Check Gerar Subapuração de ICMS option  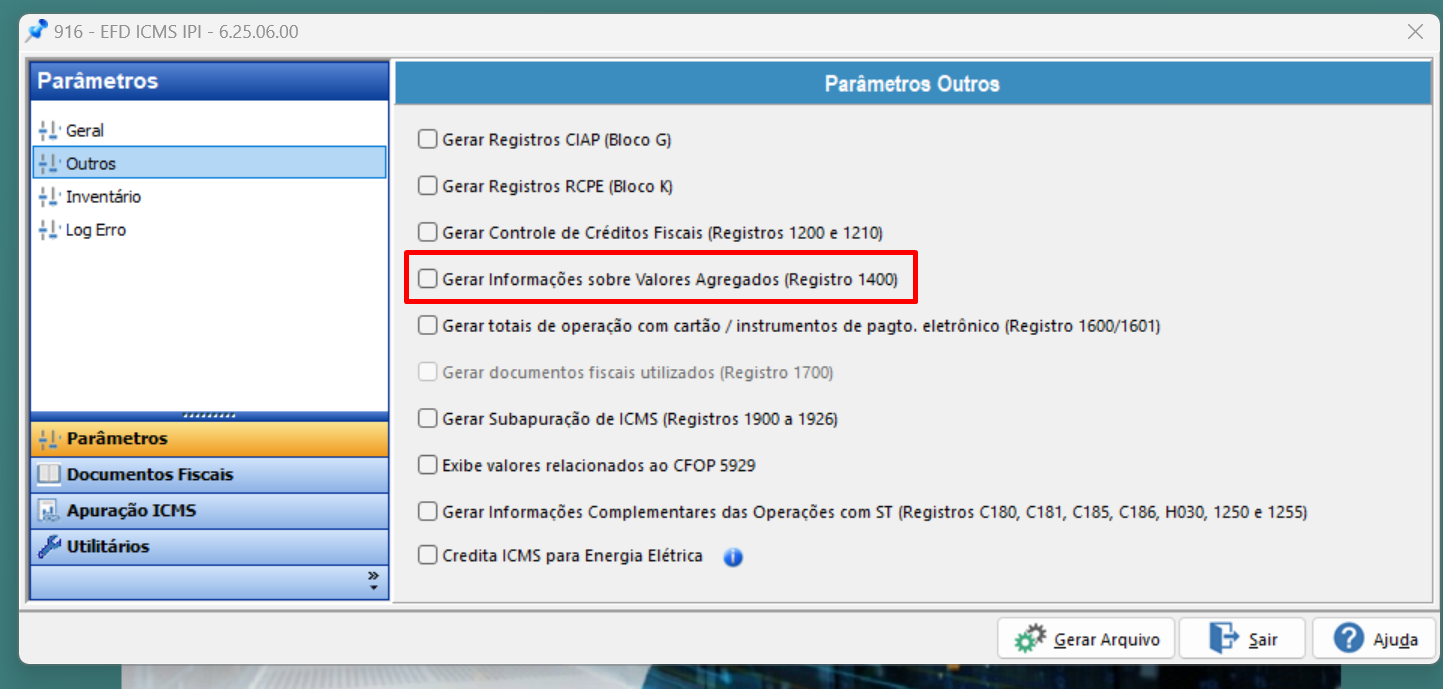point(428,418)
